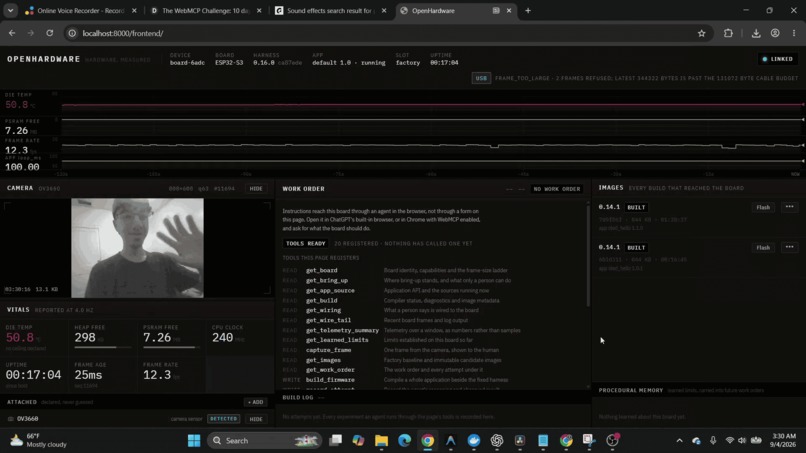
Task: Click the BUILT badge on first image
Action: (x=636, y=207)
